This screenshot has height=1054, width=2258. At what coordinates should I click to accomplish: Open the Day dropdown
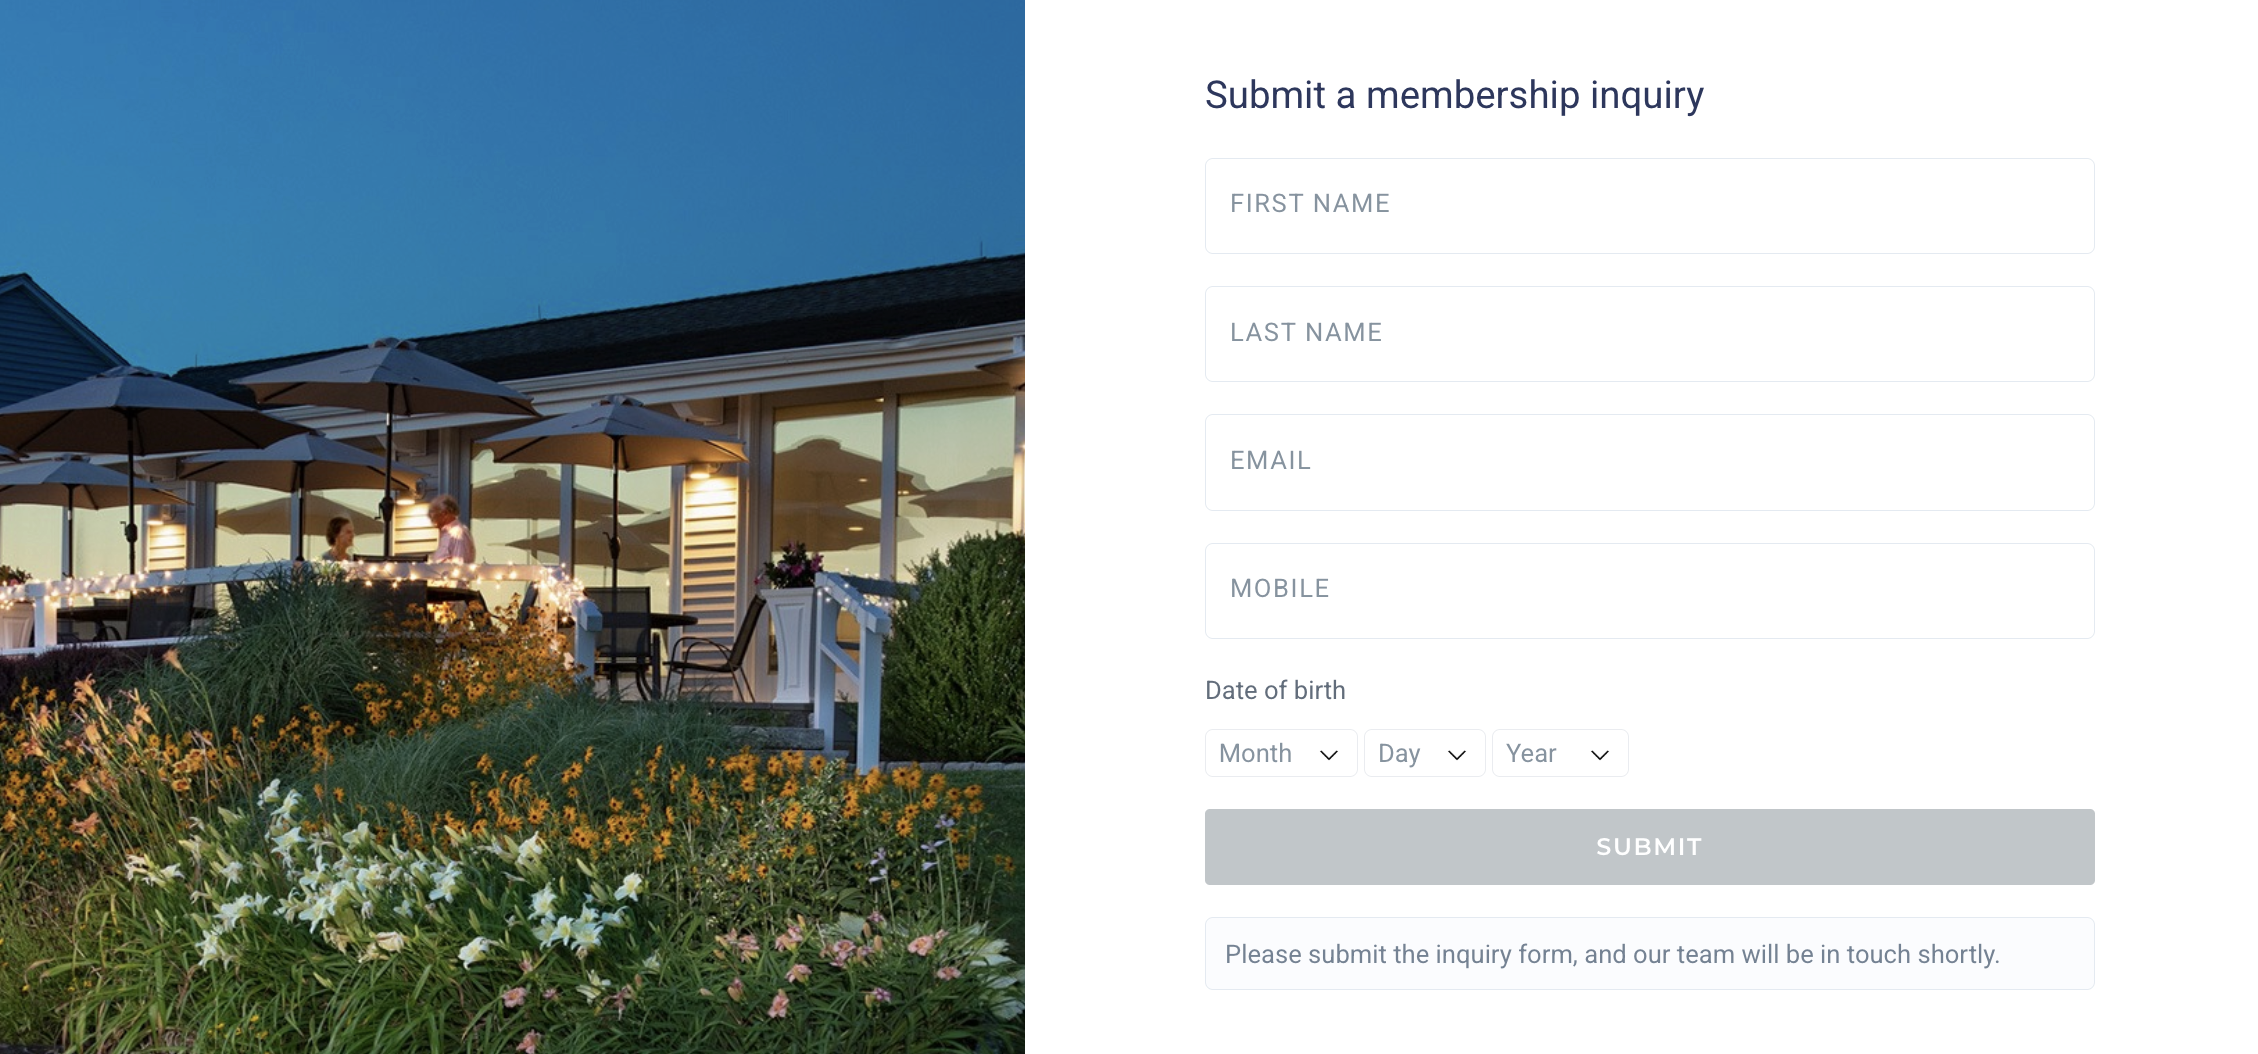[x=1422, y=753]
